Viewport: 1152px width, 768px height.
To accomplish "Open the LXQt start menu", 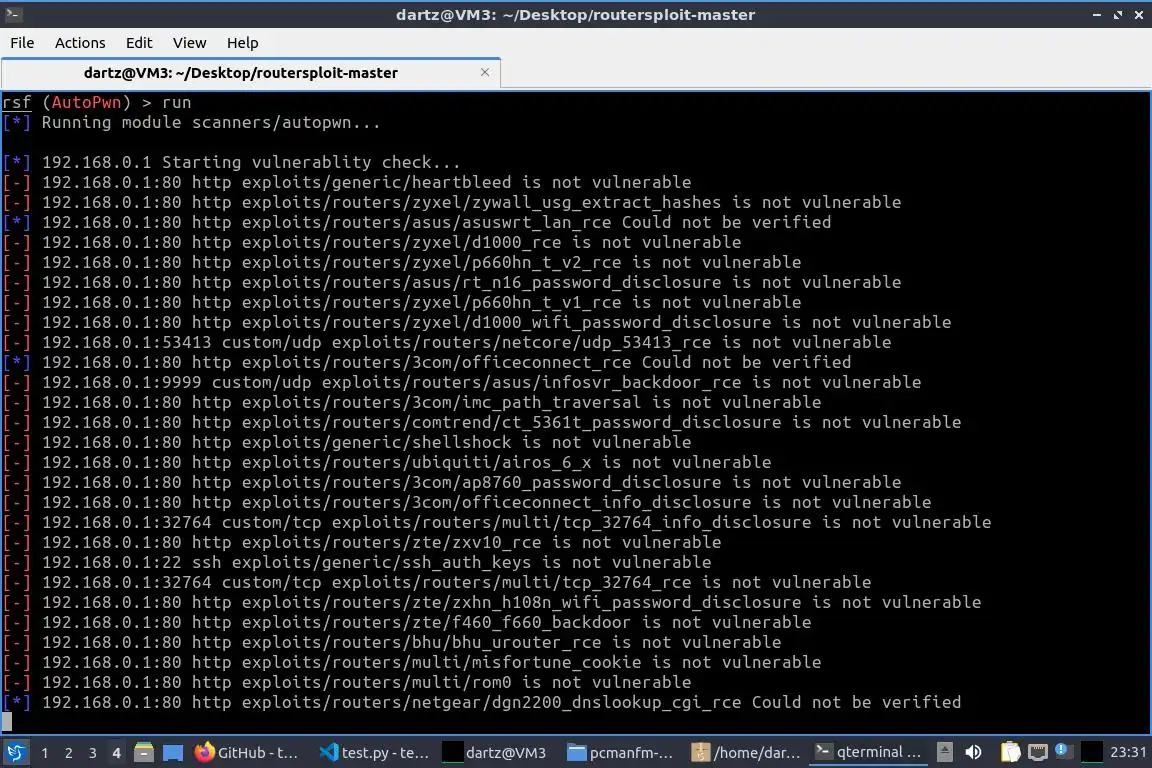I will [15, 752].
